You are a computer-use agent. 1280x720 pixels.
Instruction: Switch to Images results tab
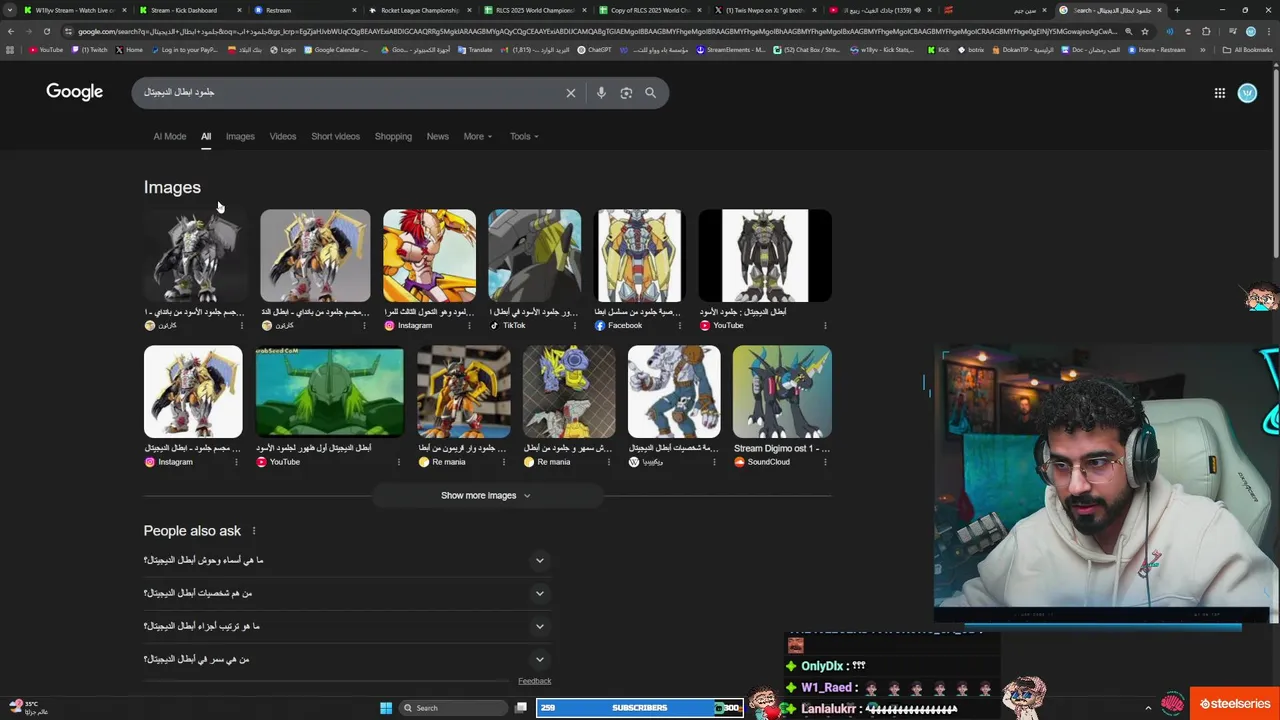(x=240, y=136)
